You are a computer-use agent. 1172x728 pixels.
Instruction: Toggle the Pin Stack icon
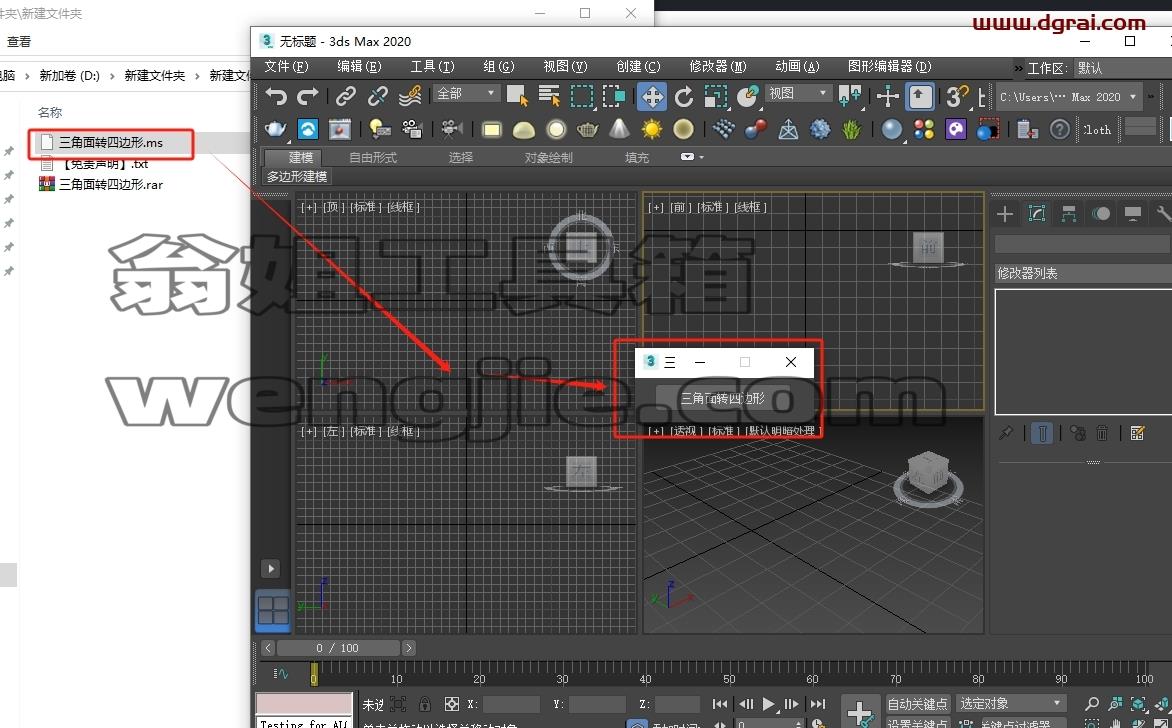1006,433
